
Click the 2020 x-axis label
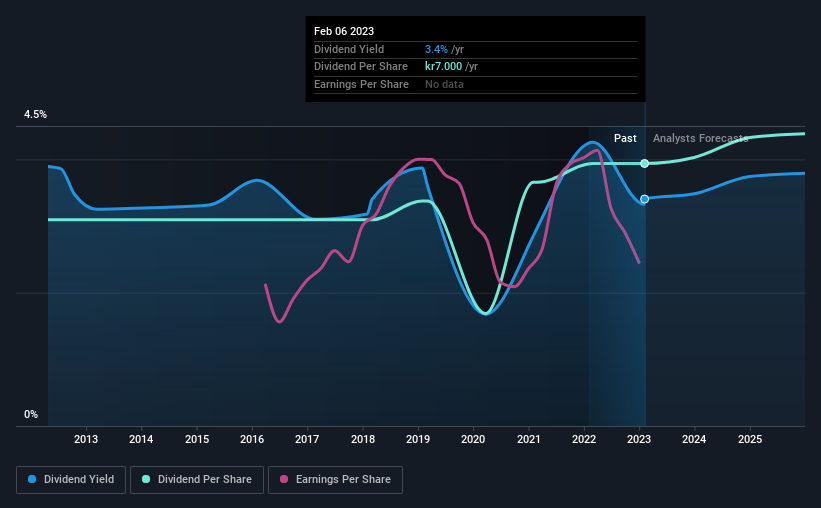tap(473, 439)
